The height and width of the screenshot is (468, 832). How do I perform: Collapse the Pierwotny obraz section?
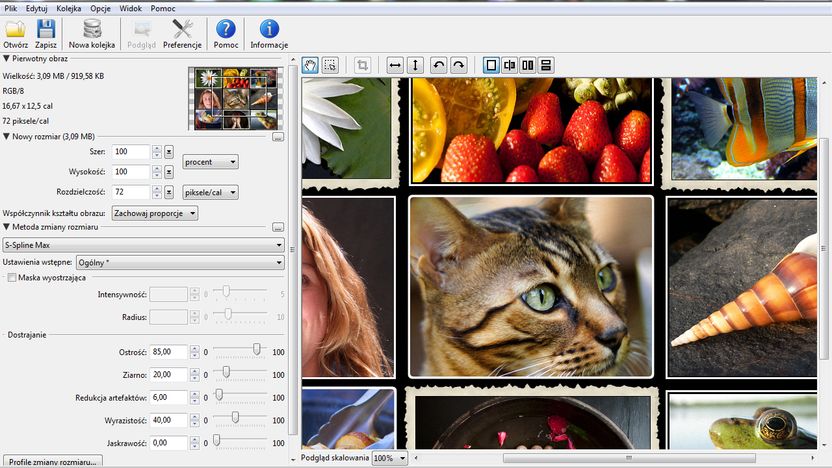[6, 59]
